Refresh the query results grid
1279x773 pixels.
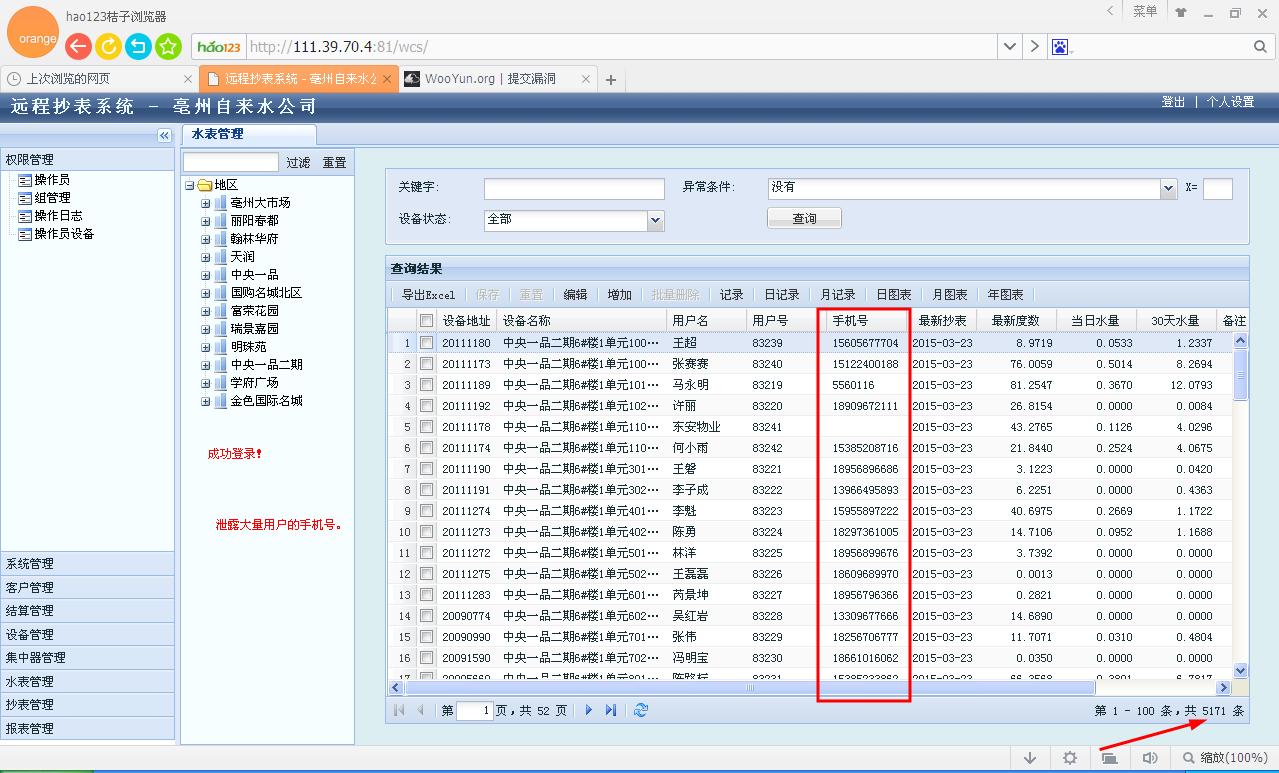641,710
